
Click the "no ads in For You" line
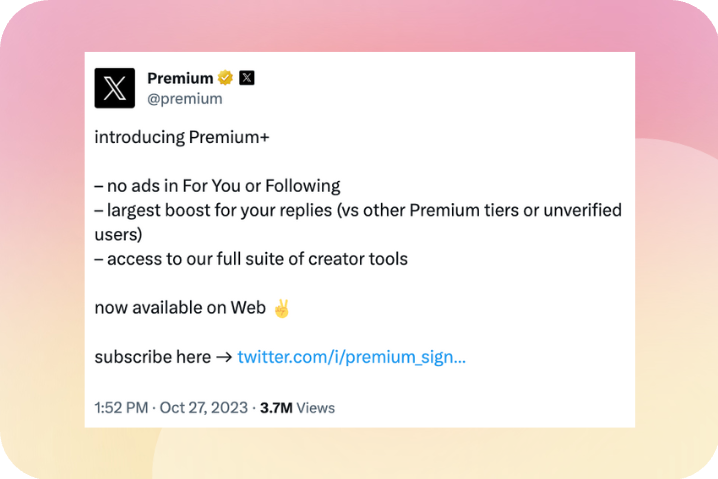217,186
